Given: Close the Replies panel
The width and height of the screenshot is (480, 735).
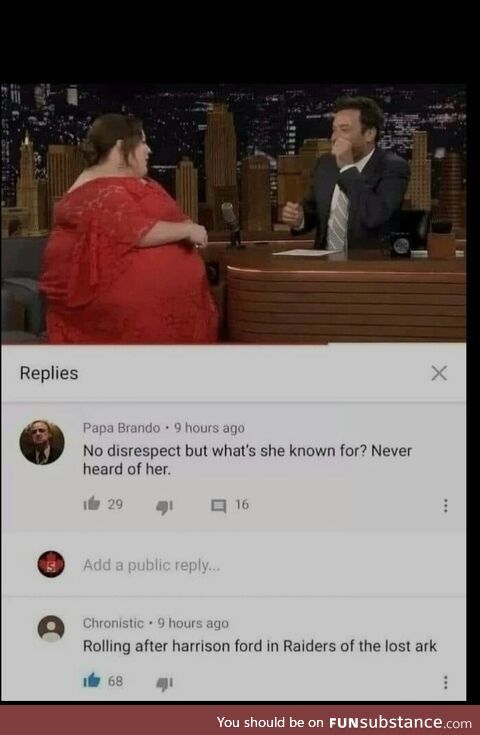Looking at the screenshot, I should pyautogui.click(x=439, y=373).
